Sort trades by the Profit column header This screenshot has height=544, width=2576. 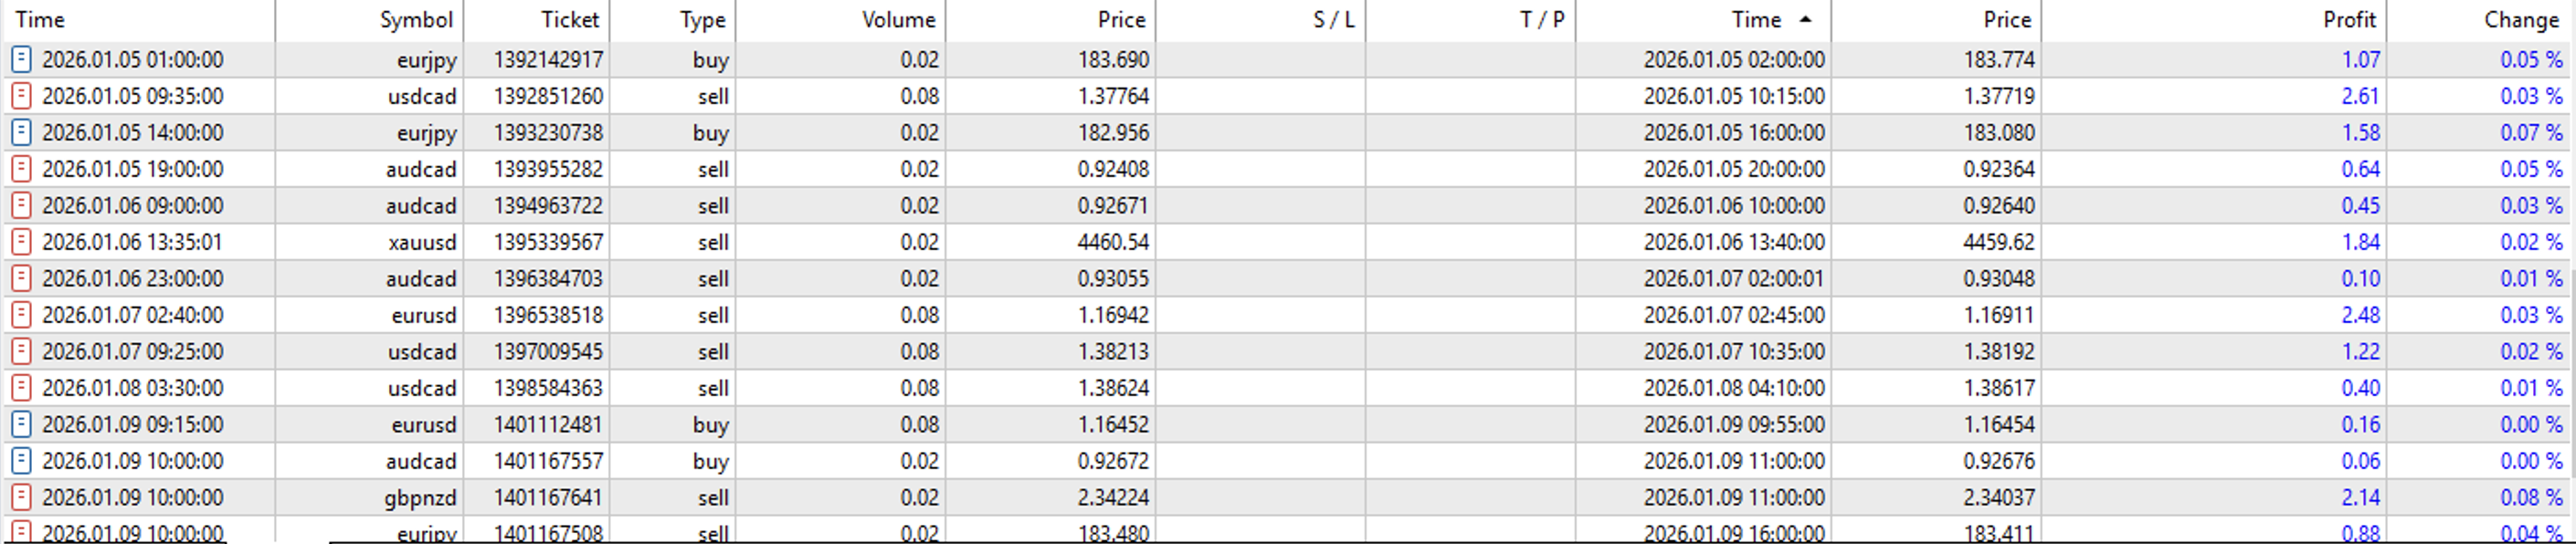[2349, 20]
